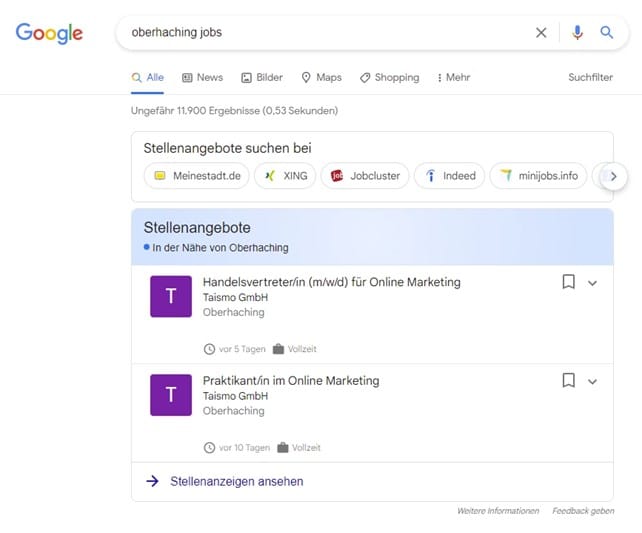Click 'In der Nähe von Oberhaching' text
642x533 pixels.
(x=220, y=248)
